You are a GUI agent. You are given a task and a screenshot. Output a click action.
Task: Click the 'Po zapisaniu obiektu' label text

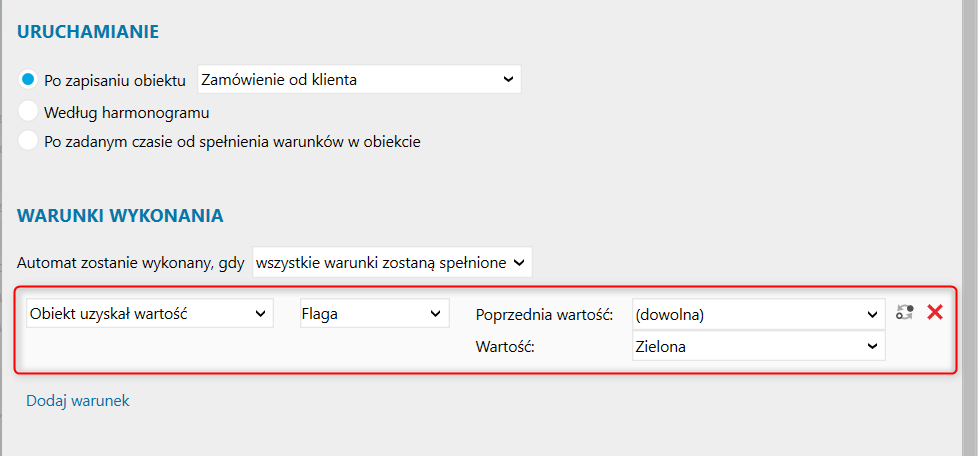(115, 81)
